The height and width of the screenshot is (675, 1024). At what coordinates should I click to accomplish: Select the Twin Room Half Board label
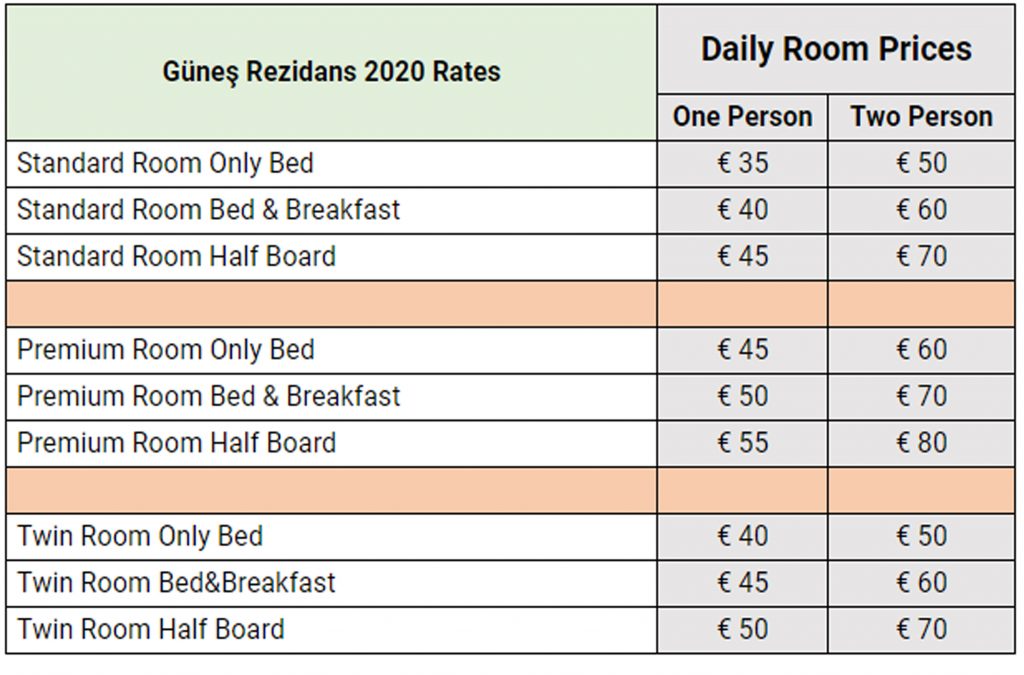pyautogui.click(x=151, y=629)
